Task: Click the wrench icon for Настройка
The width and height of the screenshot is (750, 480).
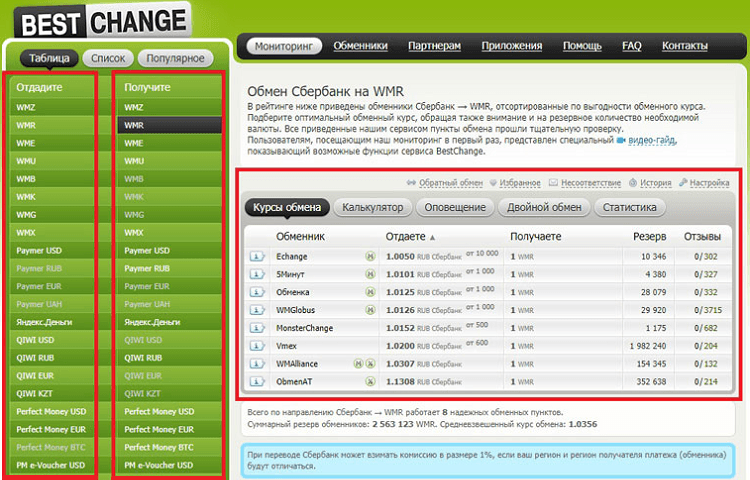Action: pos(683,182)
